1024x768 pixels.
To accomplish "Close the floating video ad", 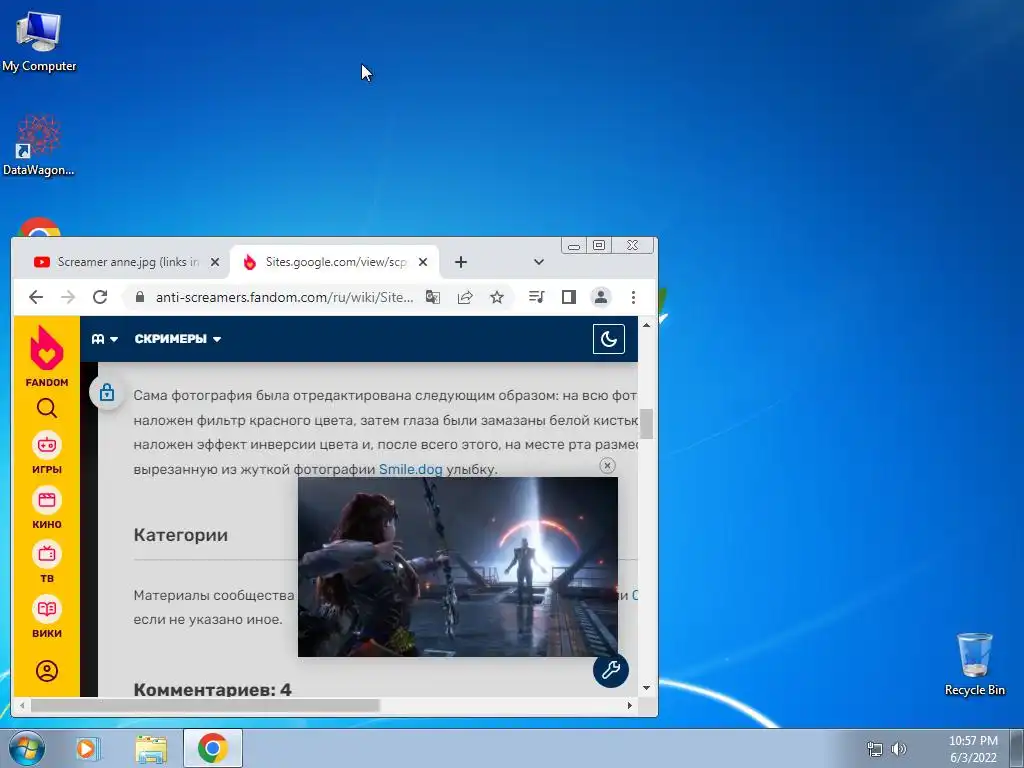I will point(607,465).
